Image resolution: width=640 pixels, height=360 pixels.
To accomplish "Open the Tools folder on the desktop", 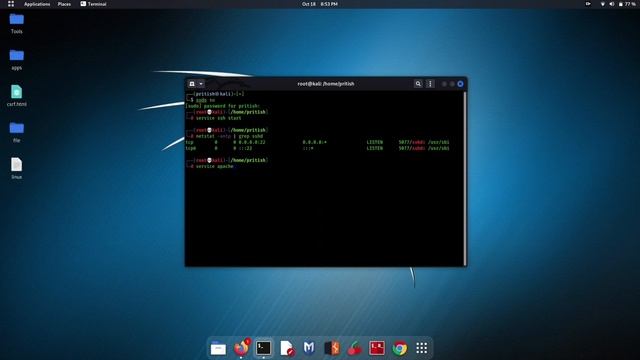I will 17,23.
